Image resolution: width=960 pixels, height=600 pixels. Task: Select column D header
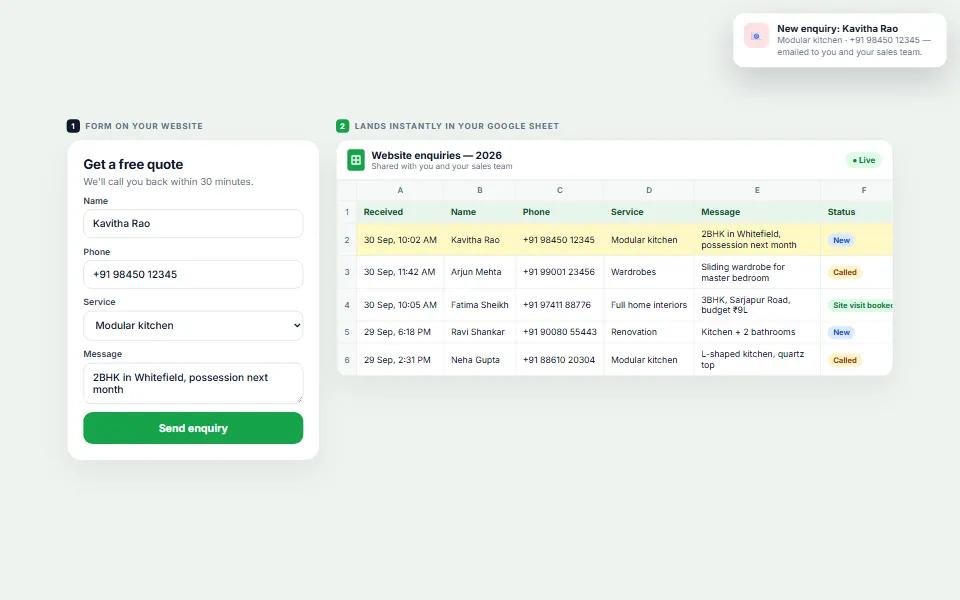[649, 190]
